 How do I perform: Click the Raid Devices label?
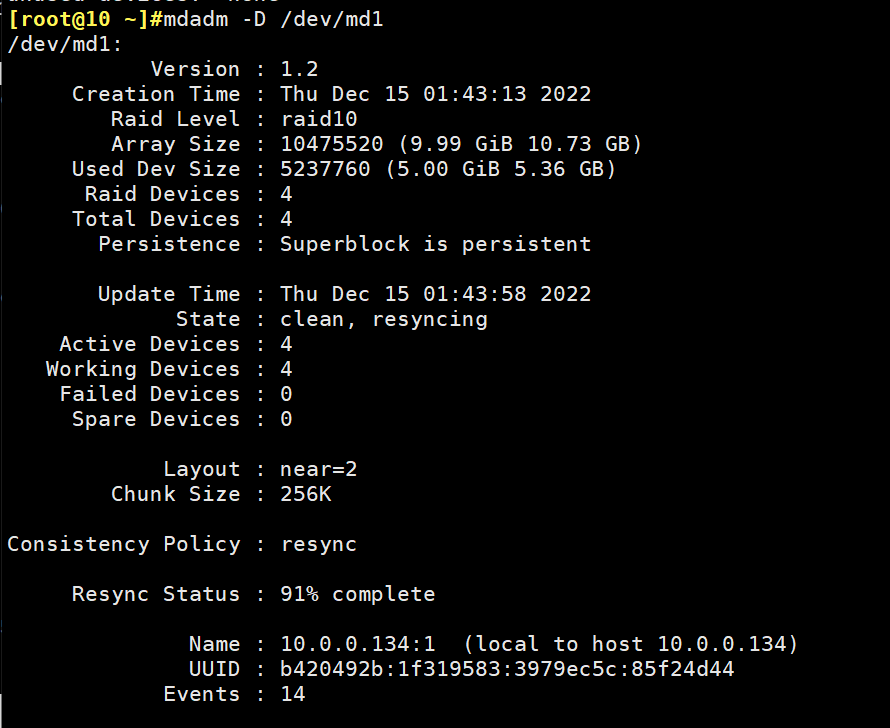pyautogui.click(x=162, y=194)
